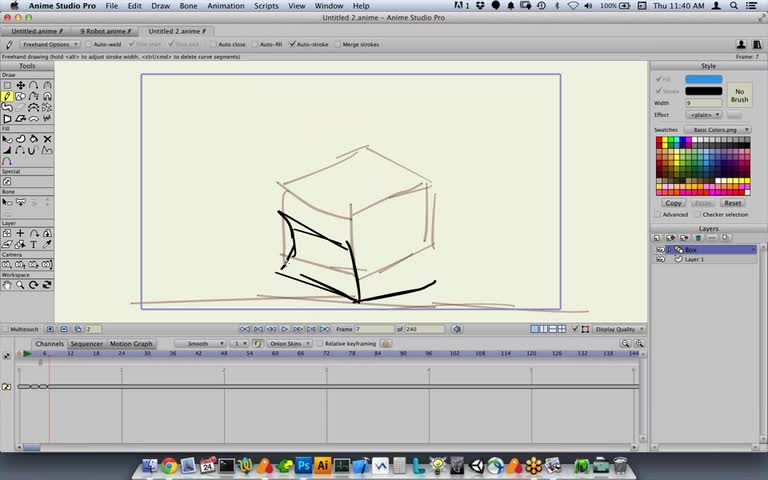Select the Select Bone tool
The height and width of the screenshot is (480, 768).
[7, 202]
